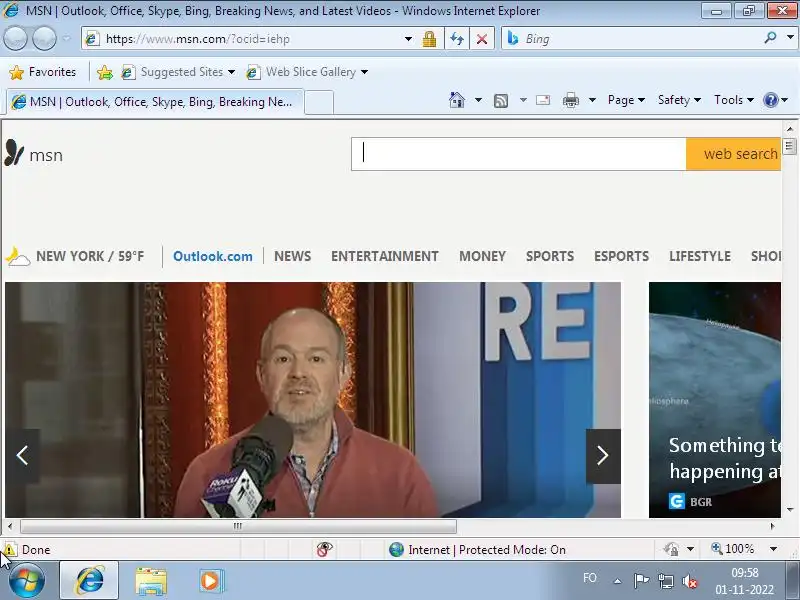Open the Favorites center
Image resolution: width=800 pixels, height=600 pixels.
(x=43, y=72)
